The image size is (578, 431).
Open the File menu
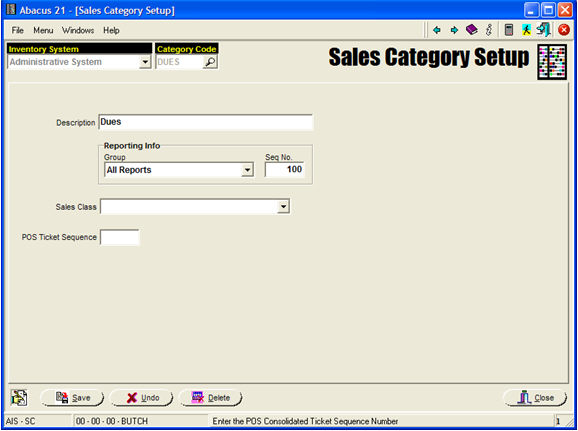coord(17,30)
